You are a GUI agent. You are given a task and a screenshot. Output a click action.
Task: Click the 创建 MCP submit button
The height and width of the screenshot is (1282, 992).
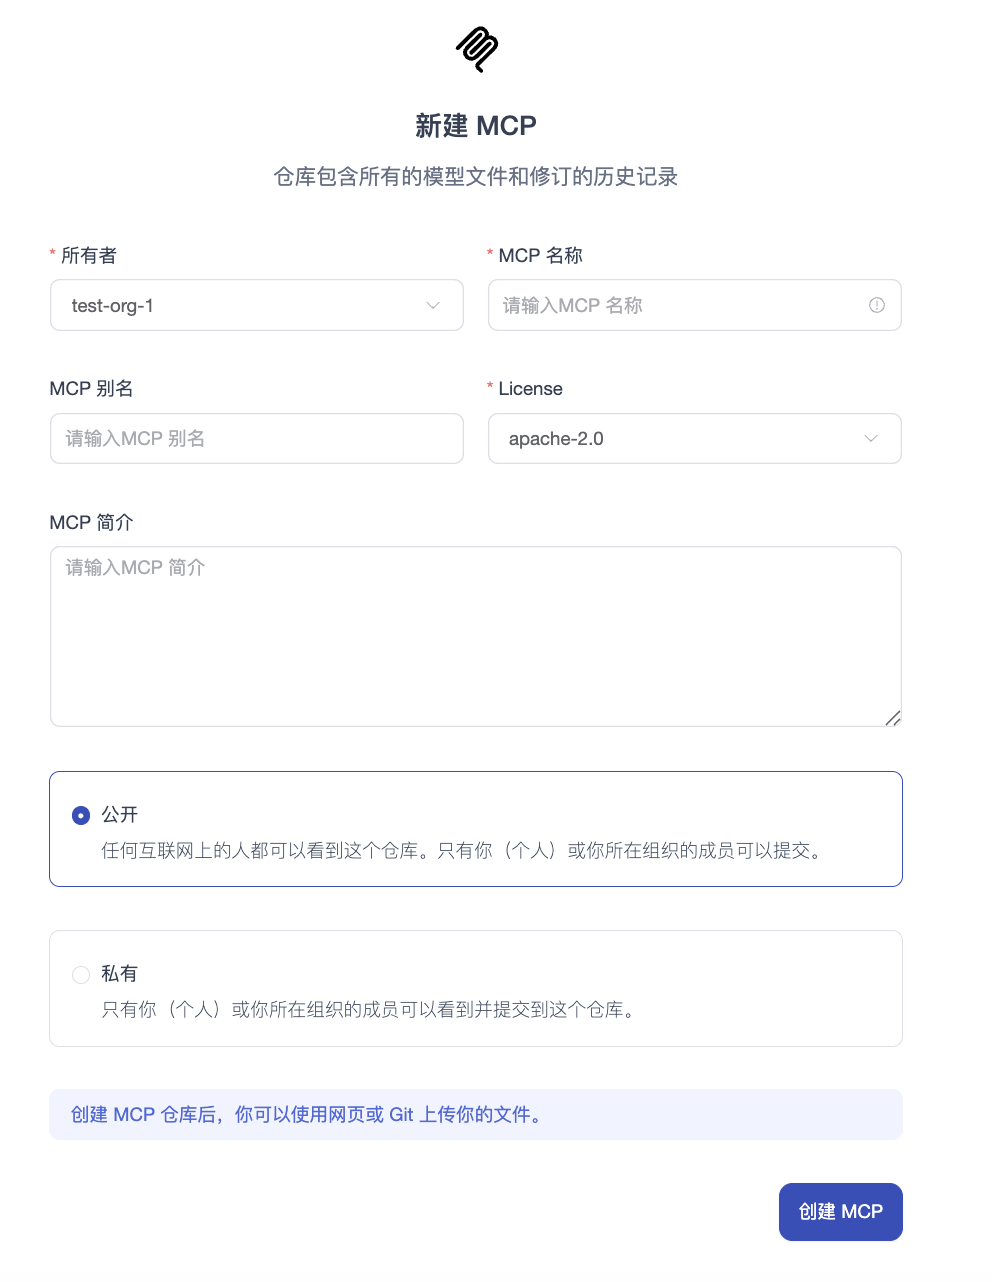840,1211
